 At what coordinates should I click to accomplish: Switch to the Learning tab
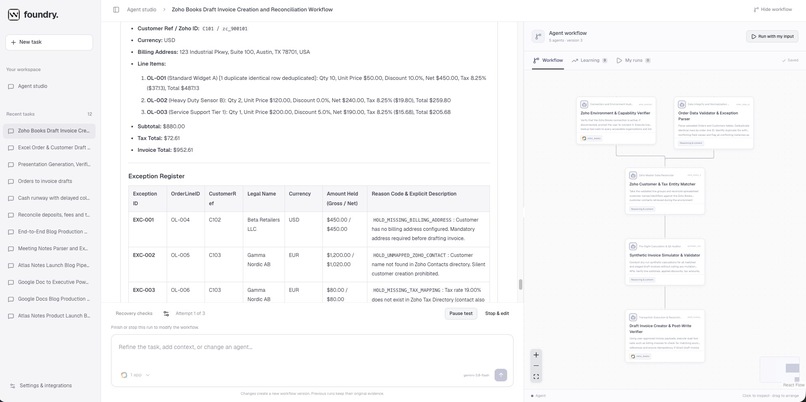pos(590,60)
